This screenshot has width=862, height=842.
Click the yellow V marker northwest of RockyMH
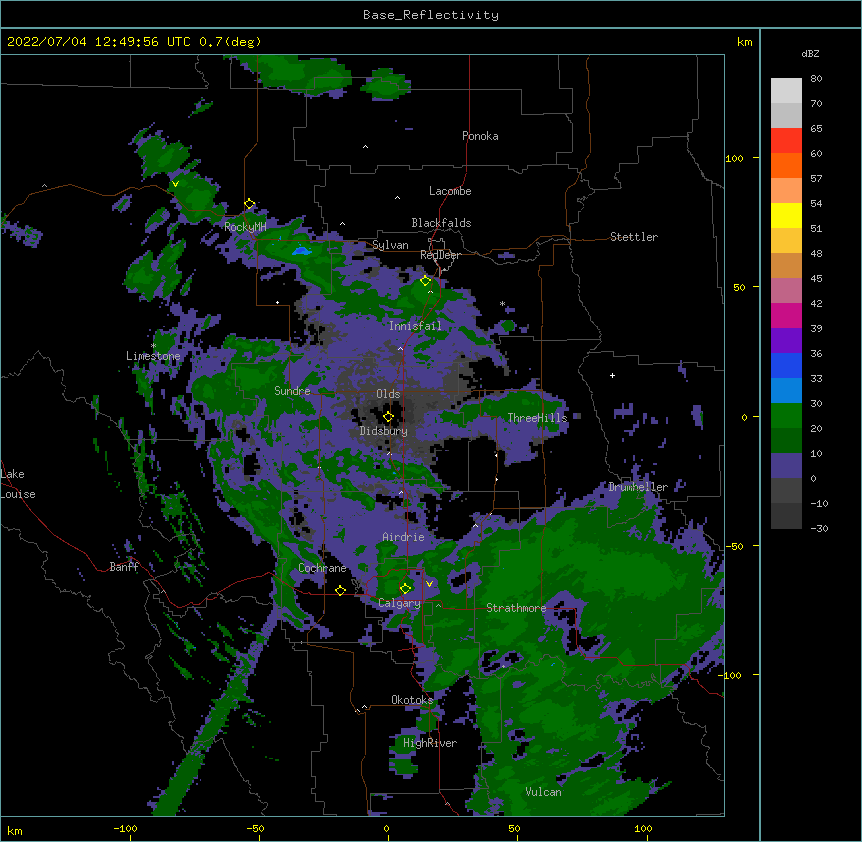[175, 184]
